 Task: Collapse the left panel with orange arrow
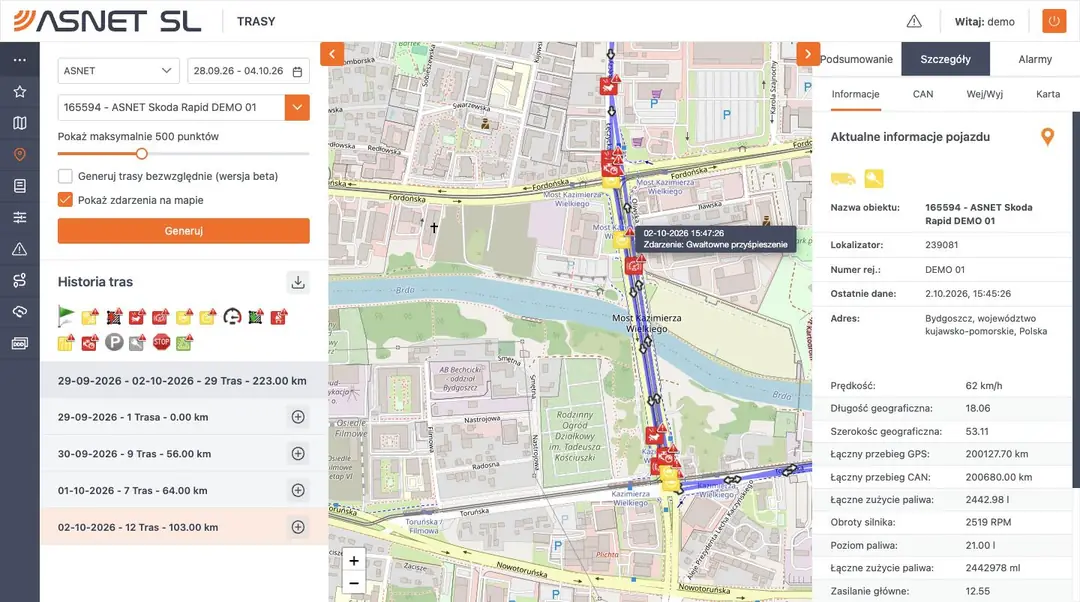point(332,54)
